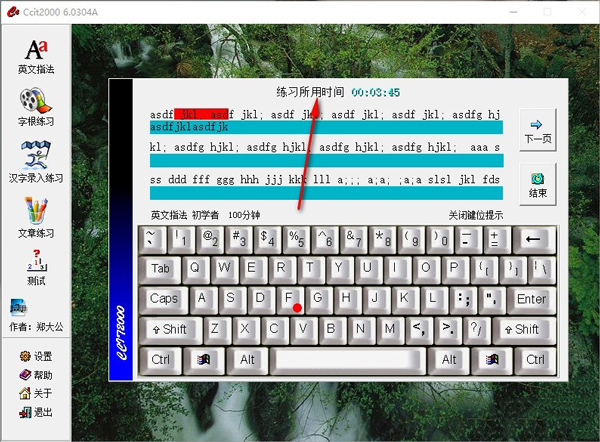The height and width of the screenshot is (442, 600).
Task: Click the left Ctrl key
Action: [x=160, y=360]
